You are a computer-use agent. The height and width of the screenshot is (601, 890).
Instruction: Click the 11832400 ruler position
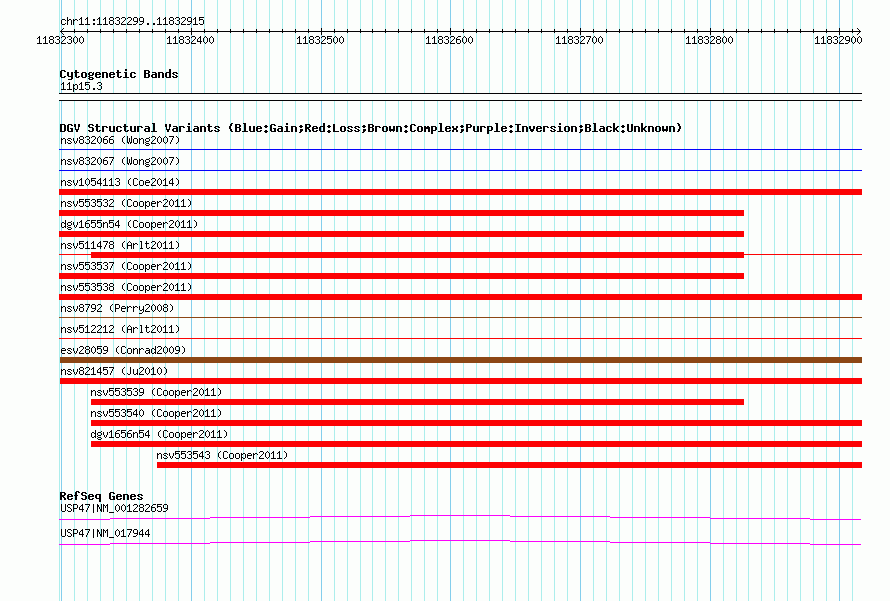click(x=190, y=40)
